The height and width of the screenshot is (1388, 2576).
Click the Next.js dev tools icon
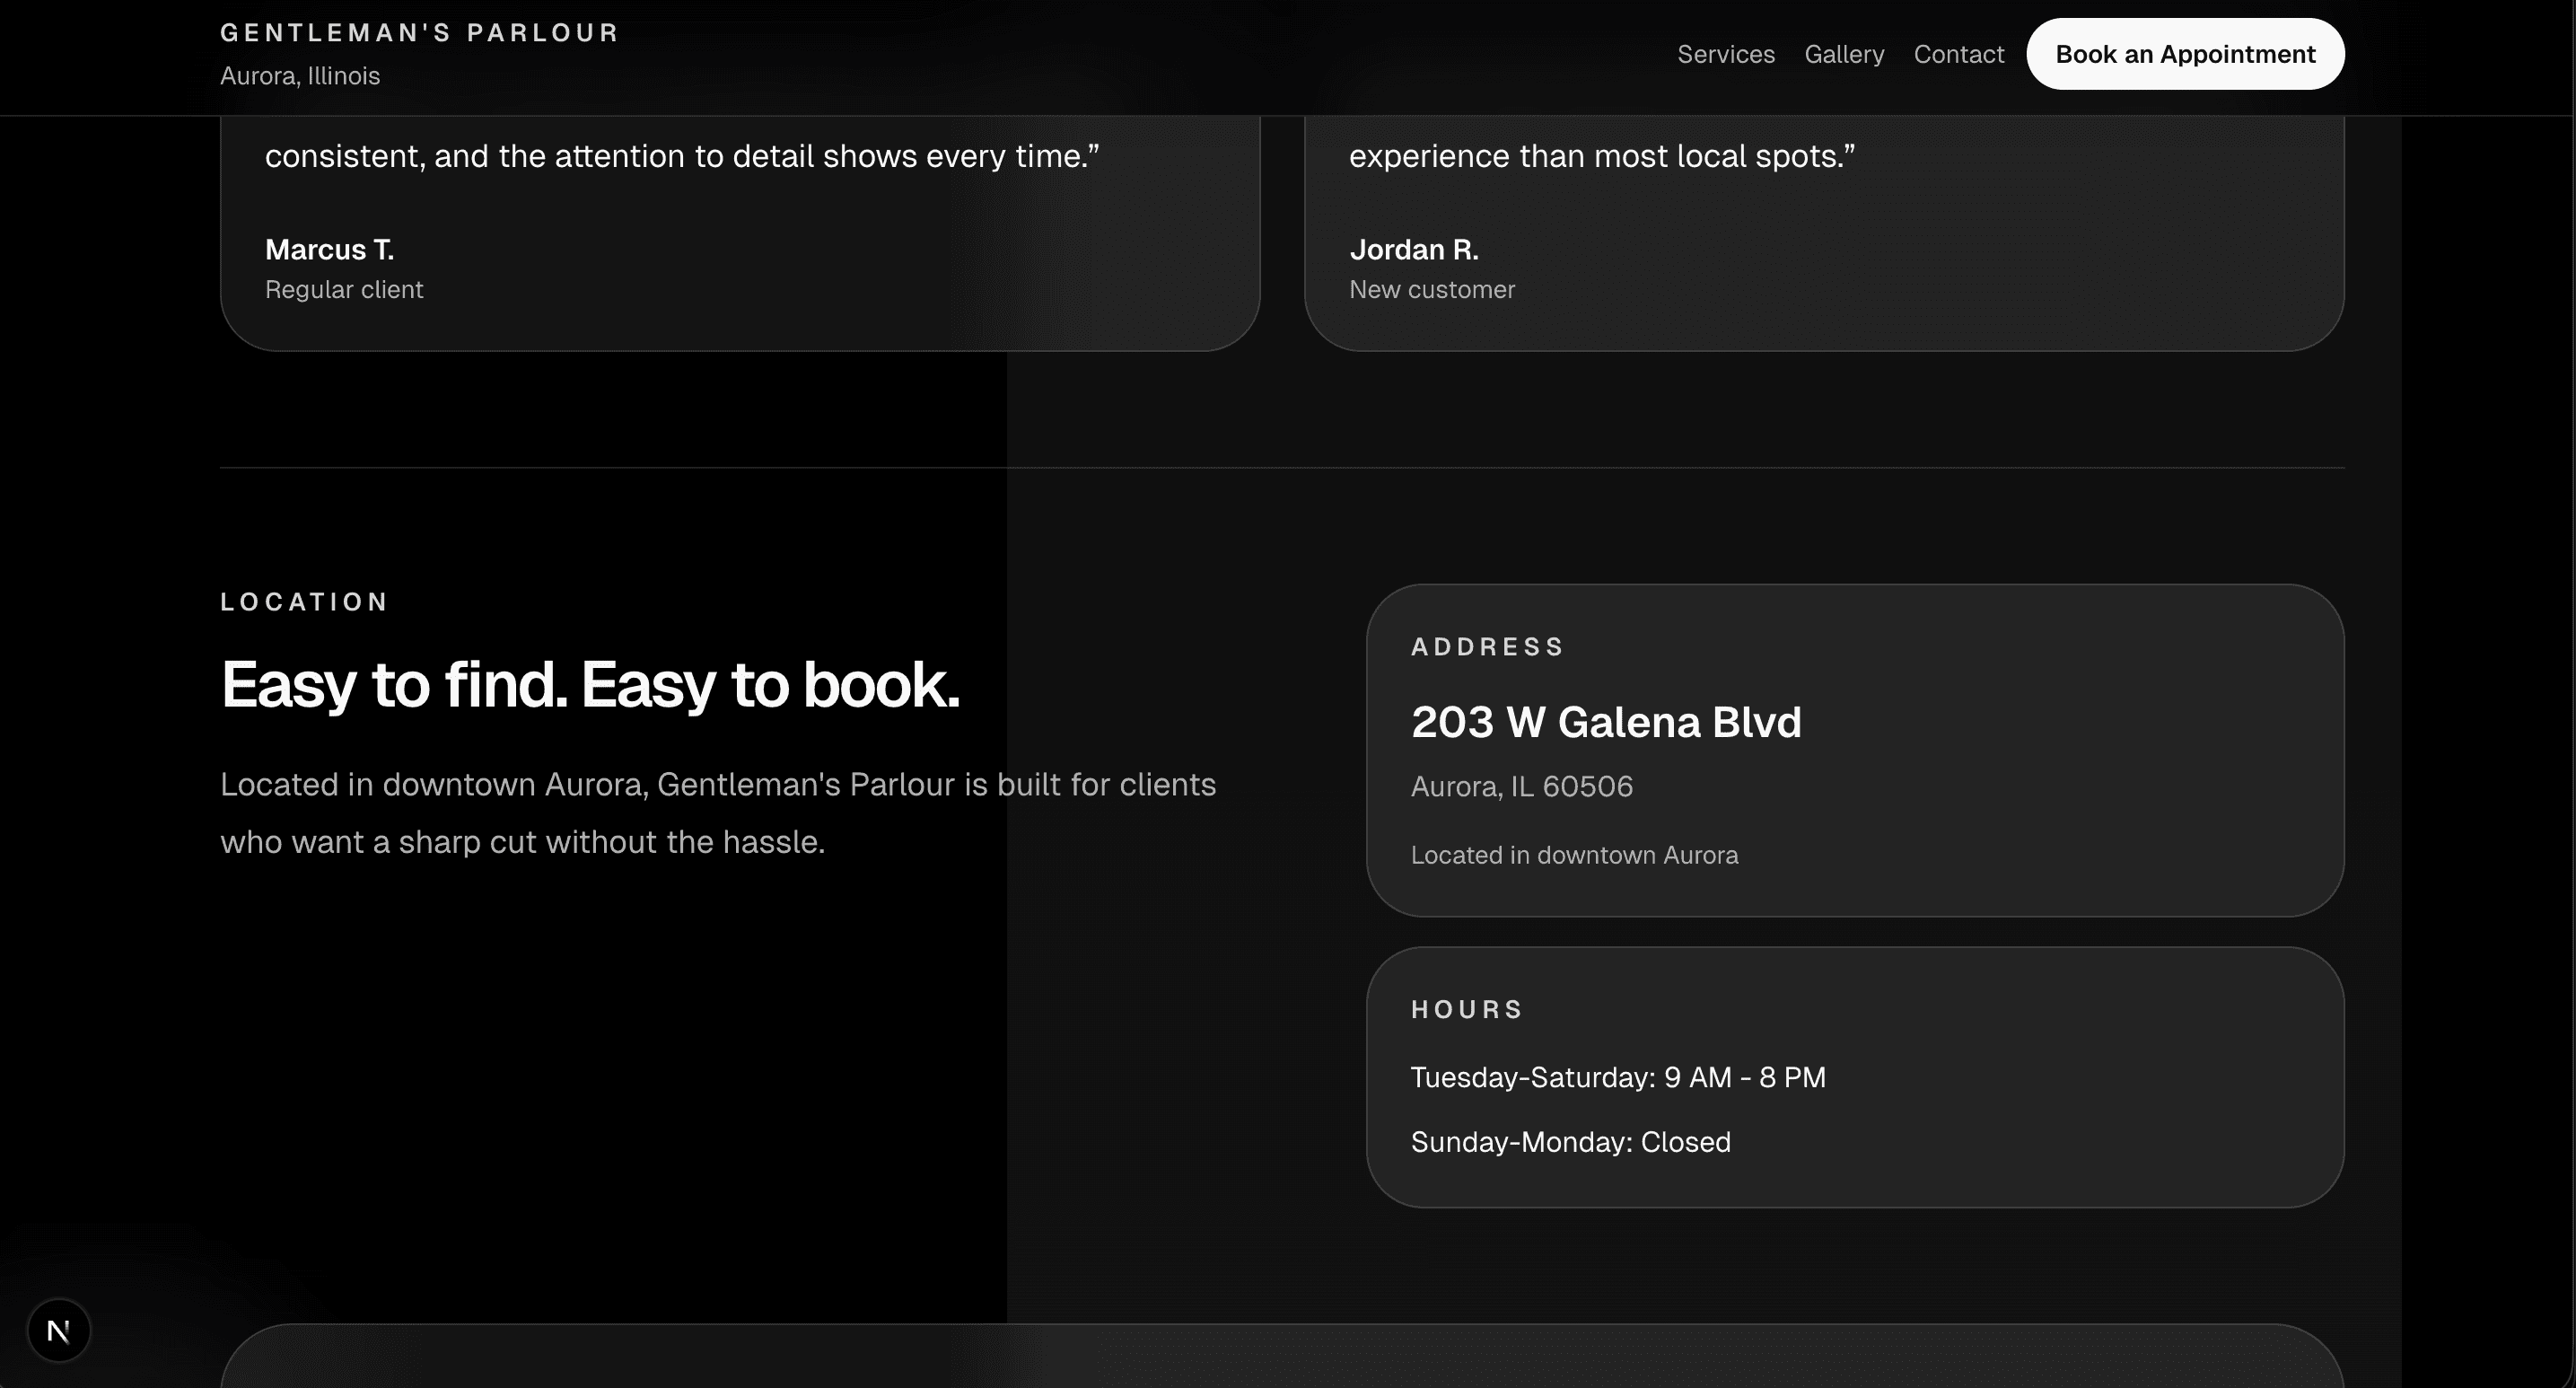click(59, 1331)
